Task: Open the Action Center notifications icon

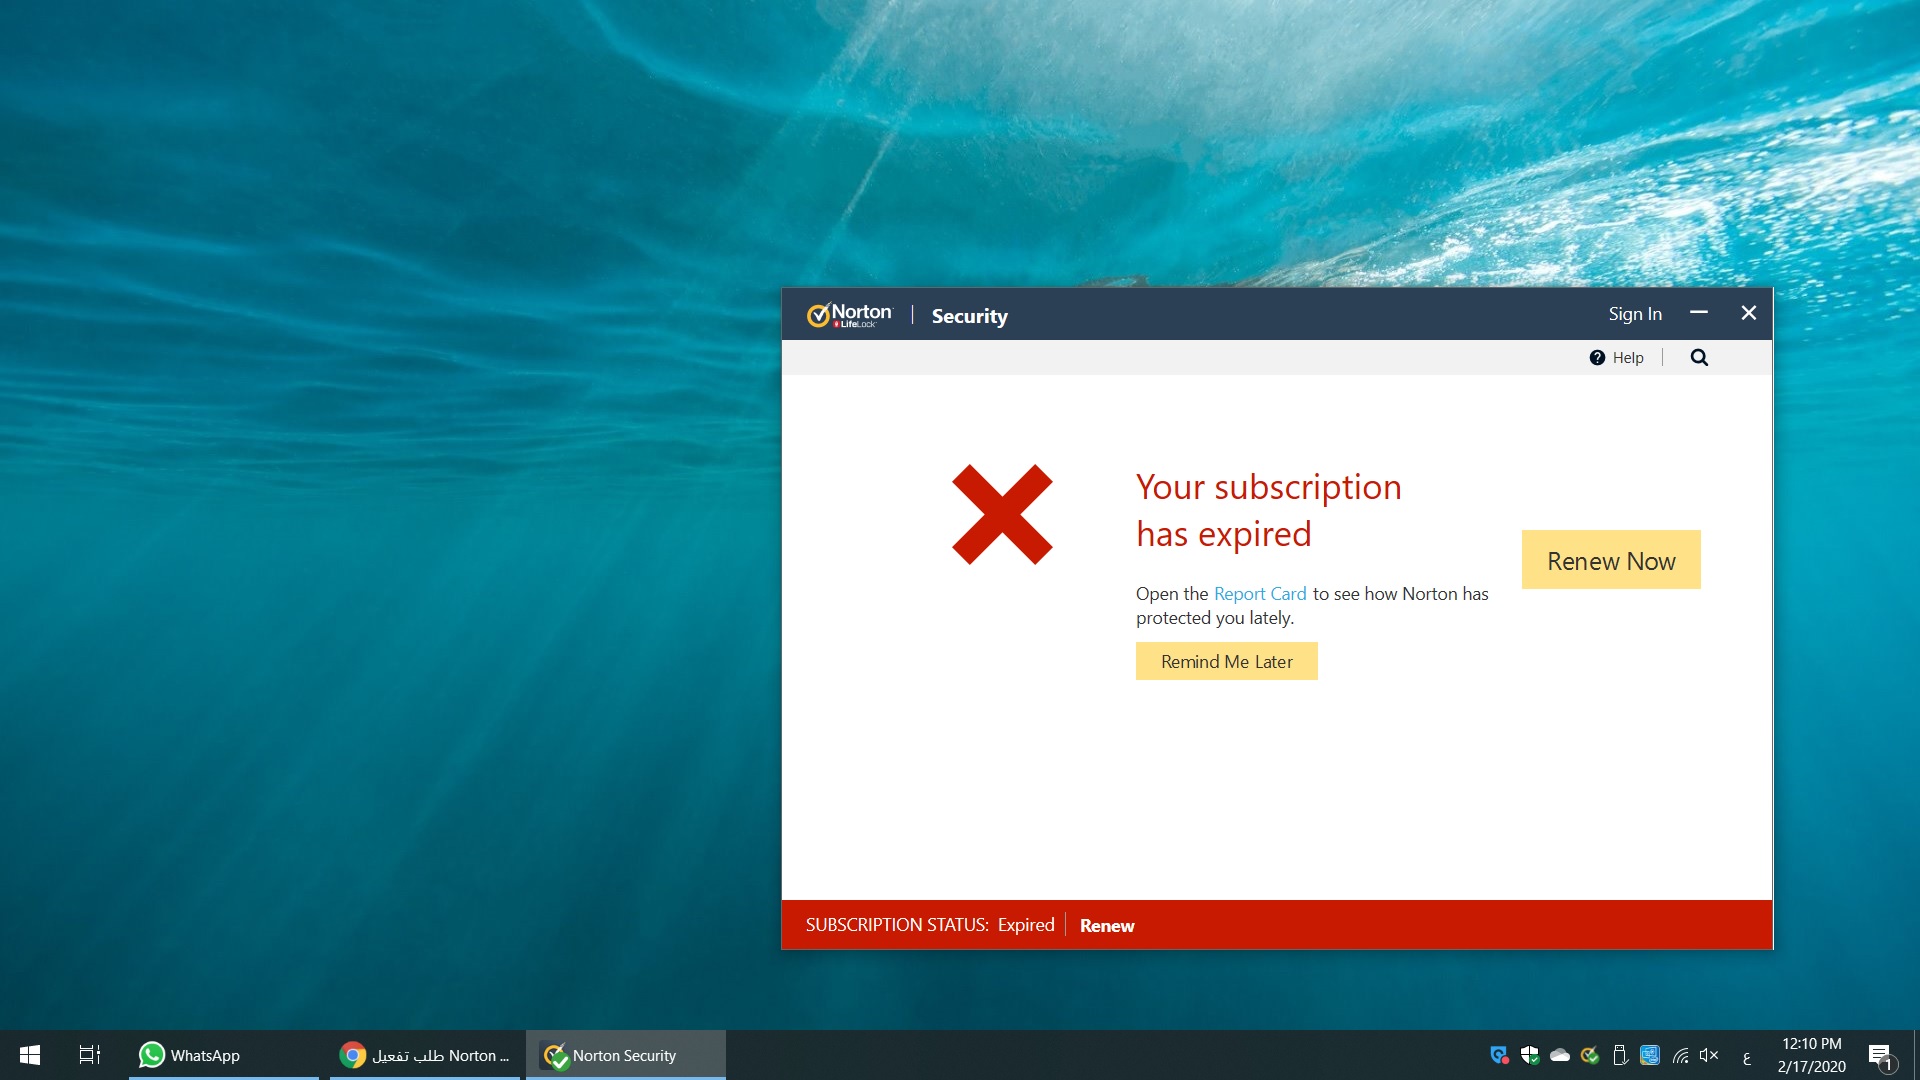Action: click(x=1881, y=1055)
